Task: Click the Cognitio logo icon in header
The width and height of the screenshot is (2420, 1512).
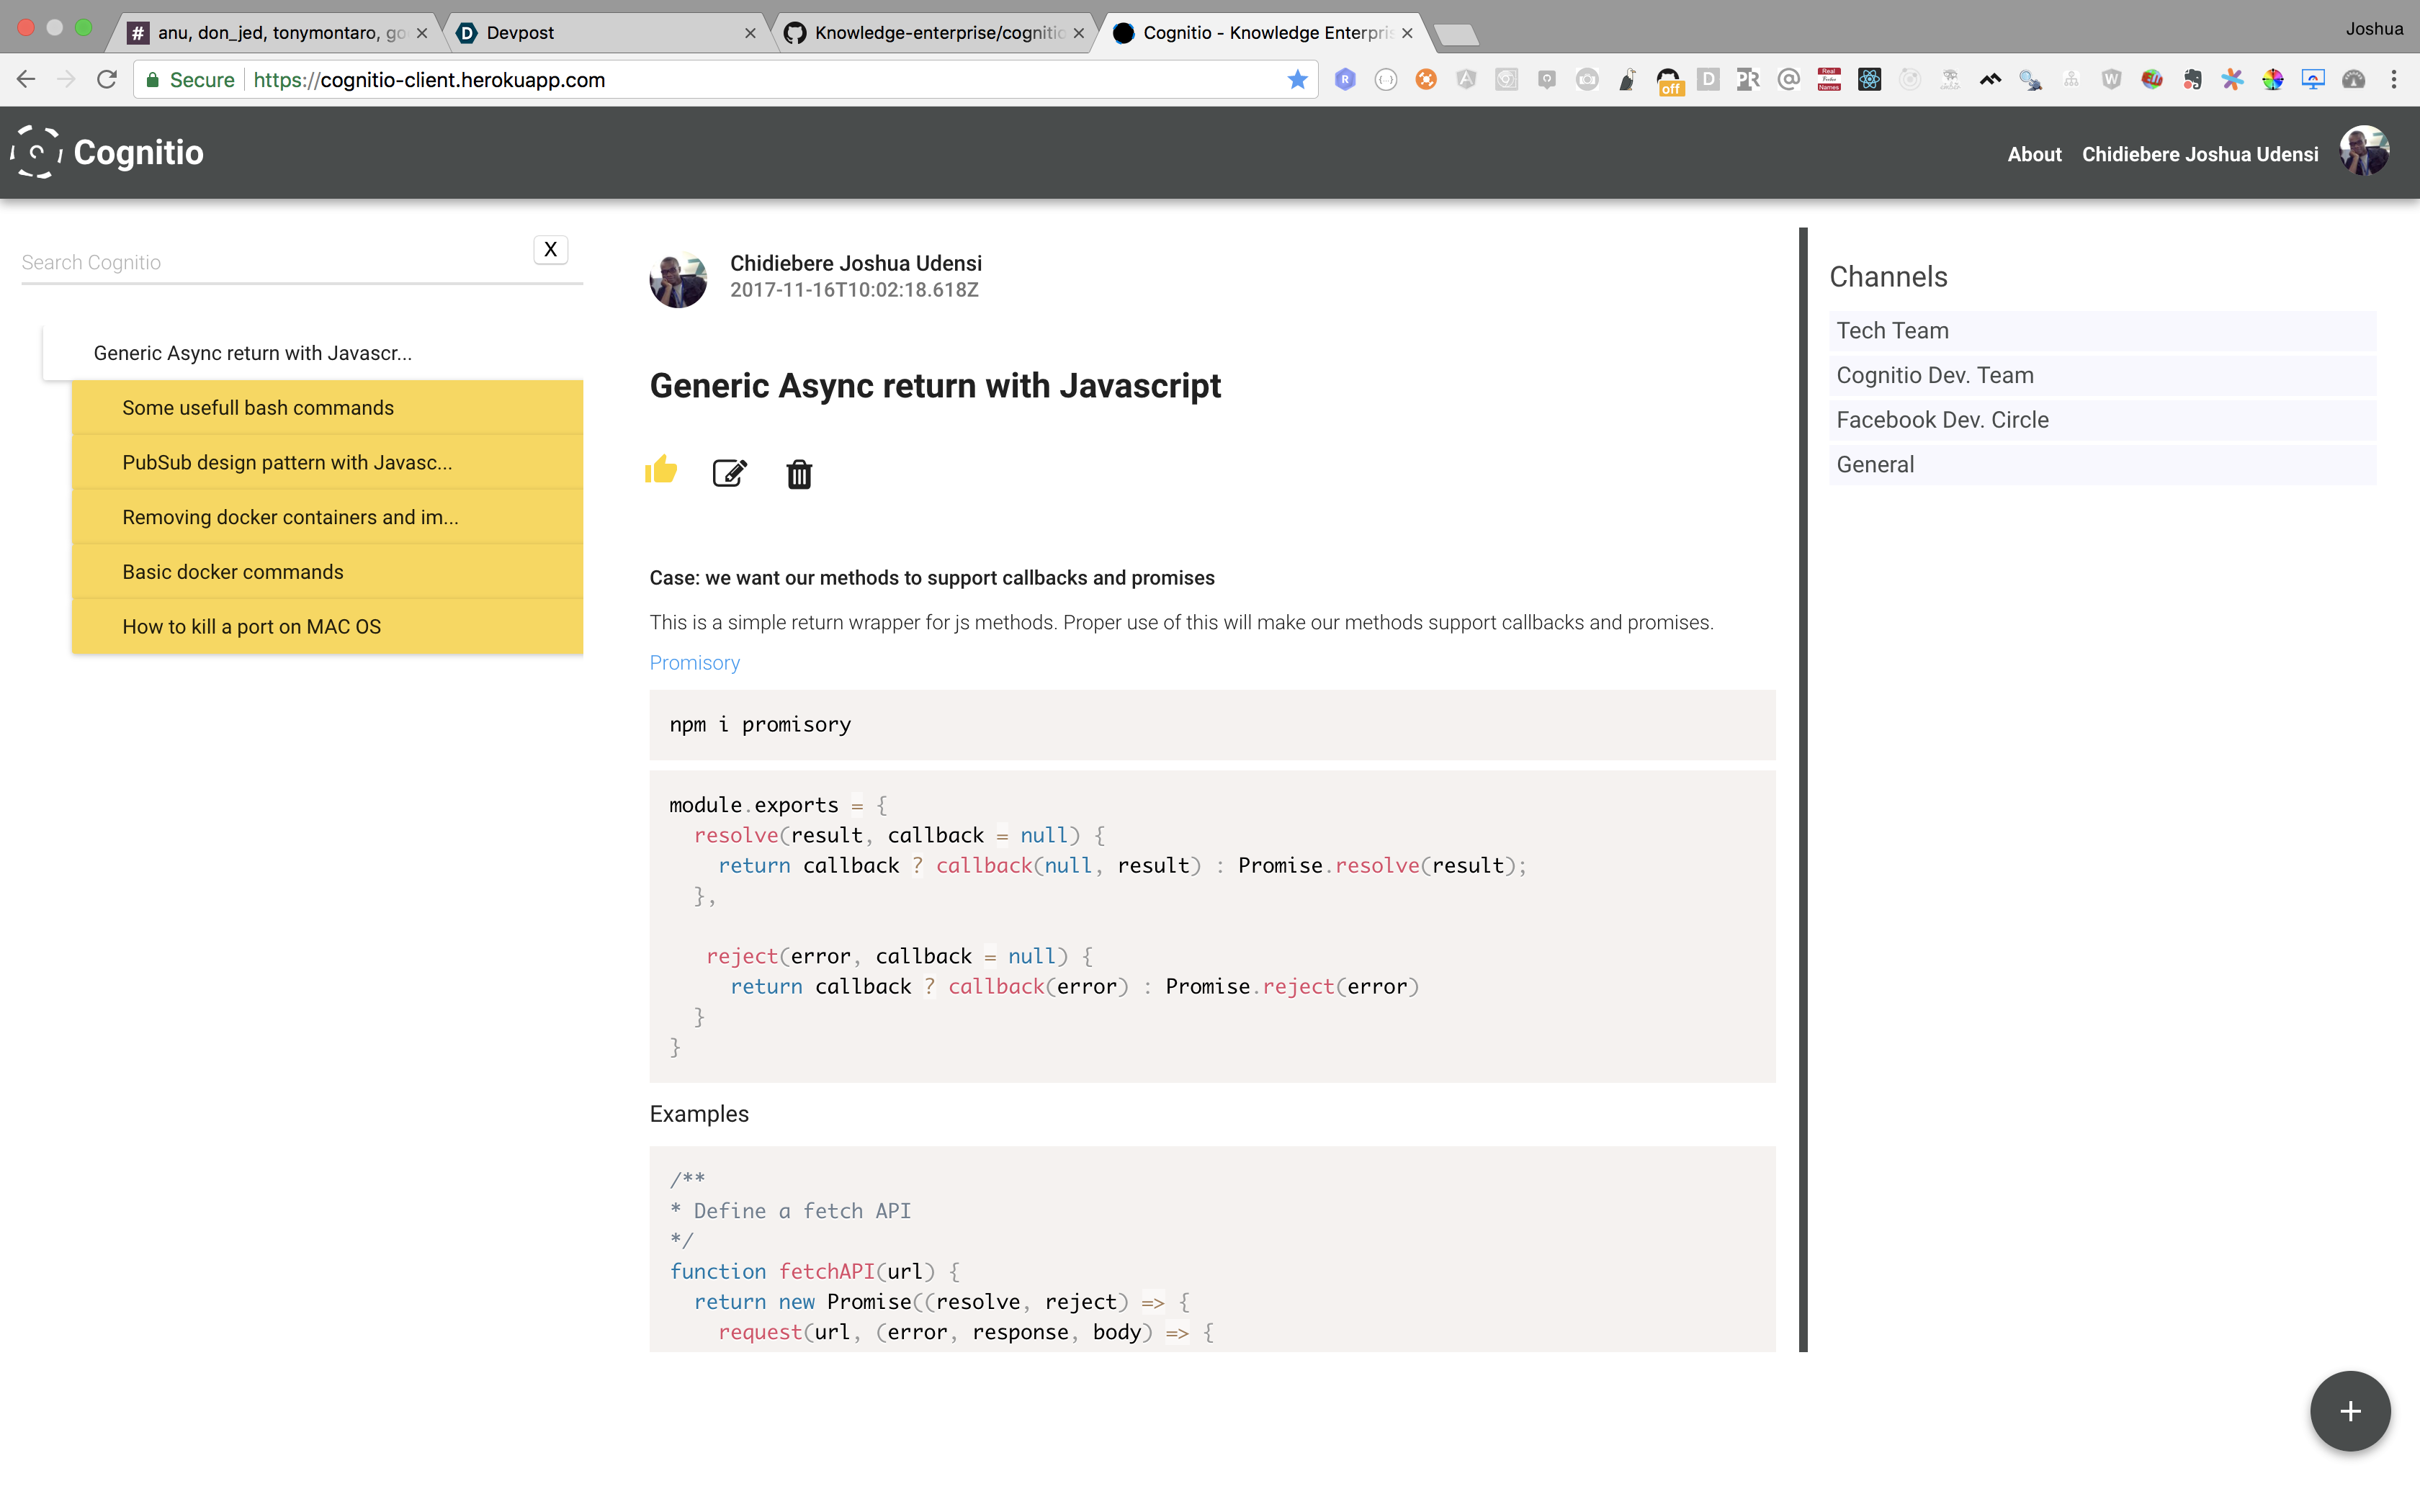Action: point(36,152)
